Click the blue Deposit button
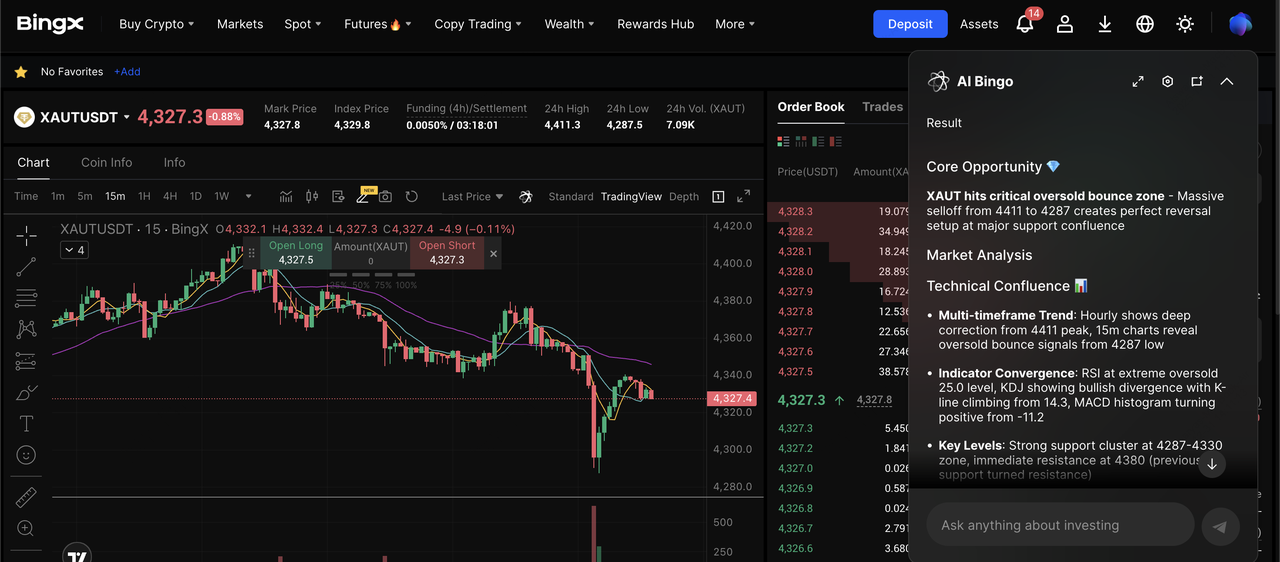Screen dimensions: 1280x562 point(910,24)
